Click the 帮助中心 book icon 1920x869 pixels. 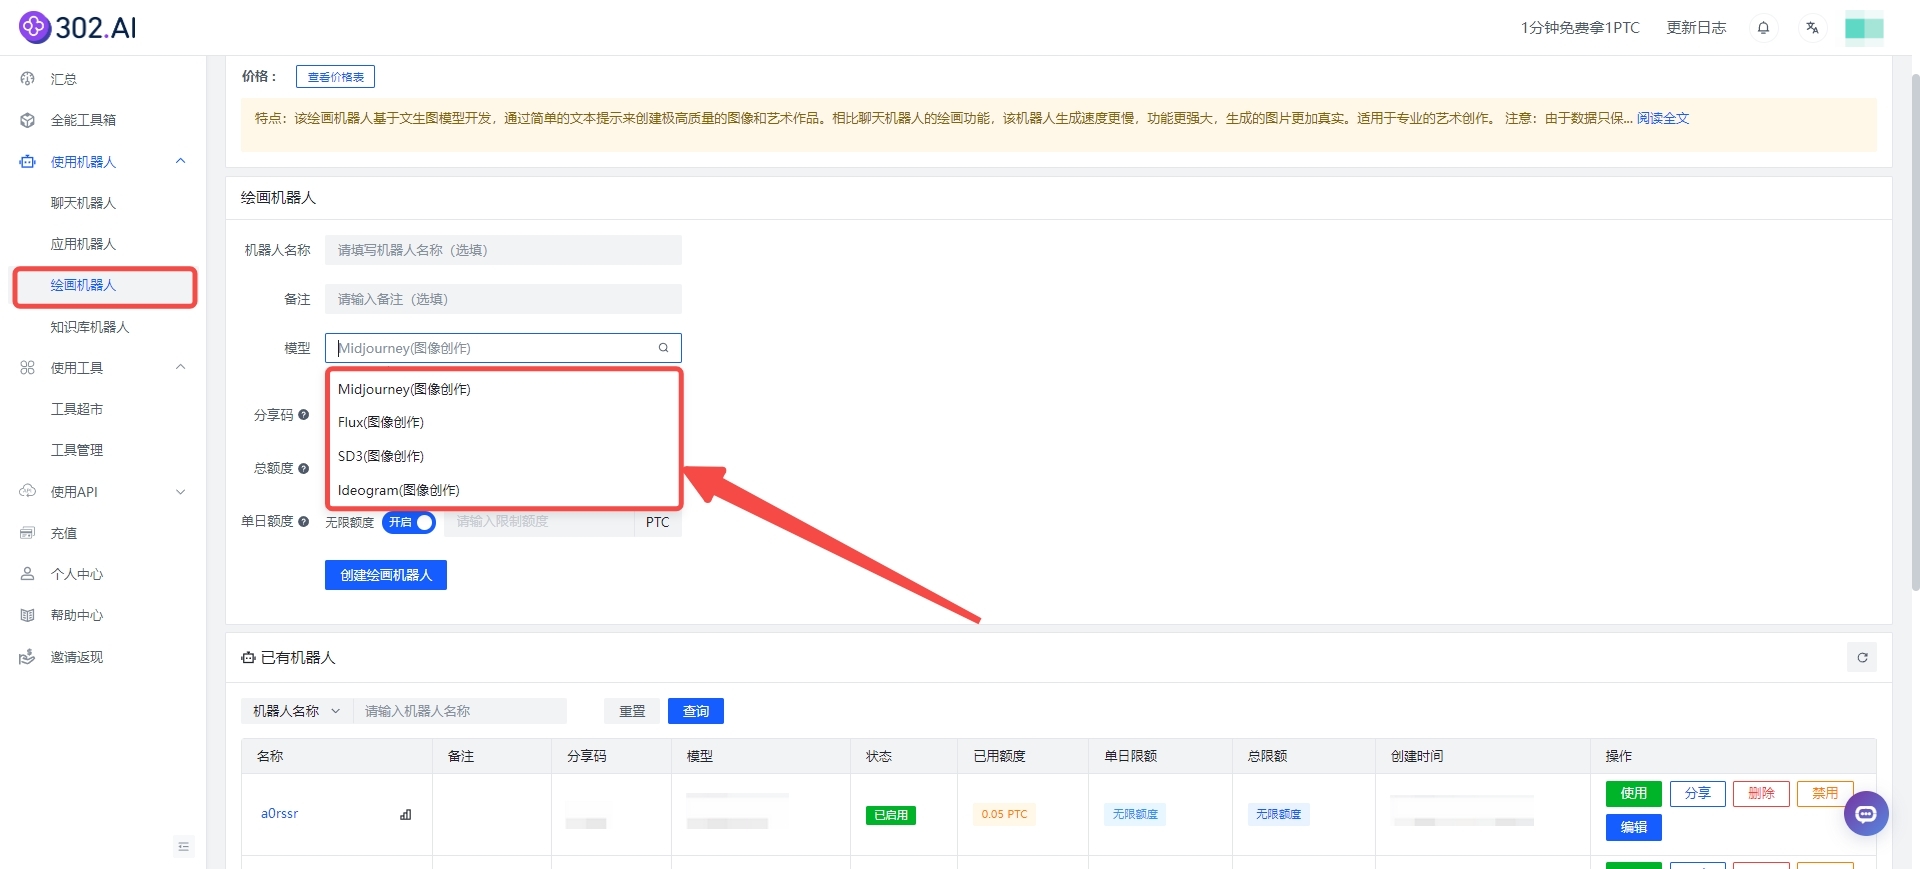coord(28,615)
